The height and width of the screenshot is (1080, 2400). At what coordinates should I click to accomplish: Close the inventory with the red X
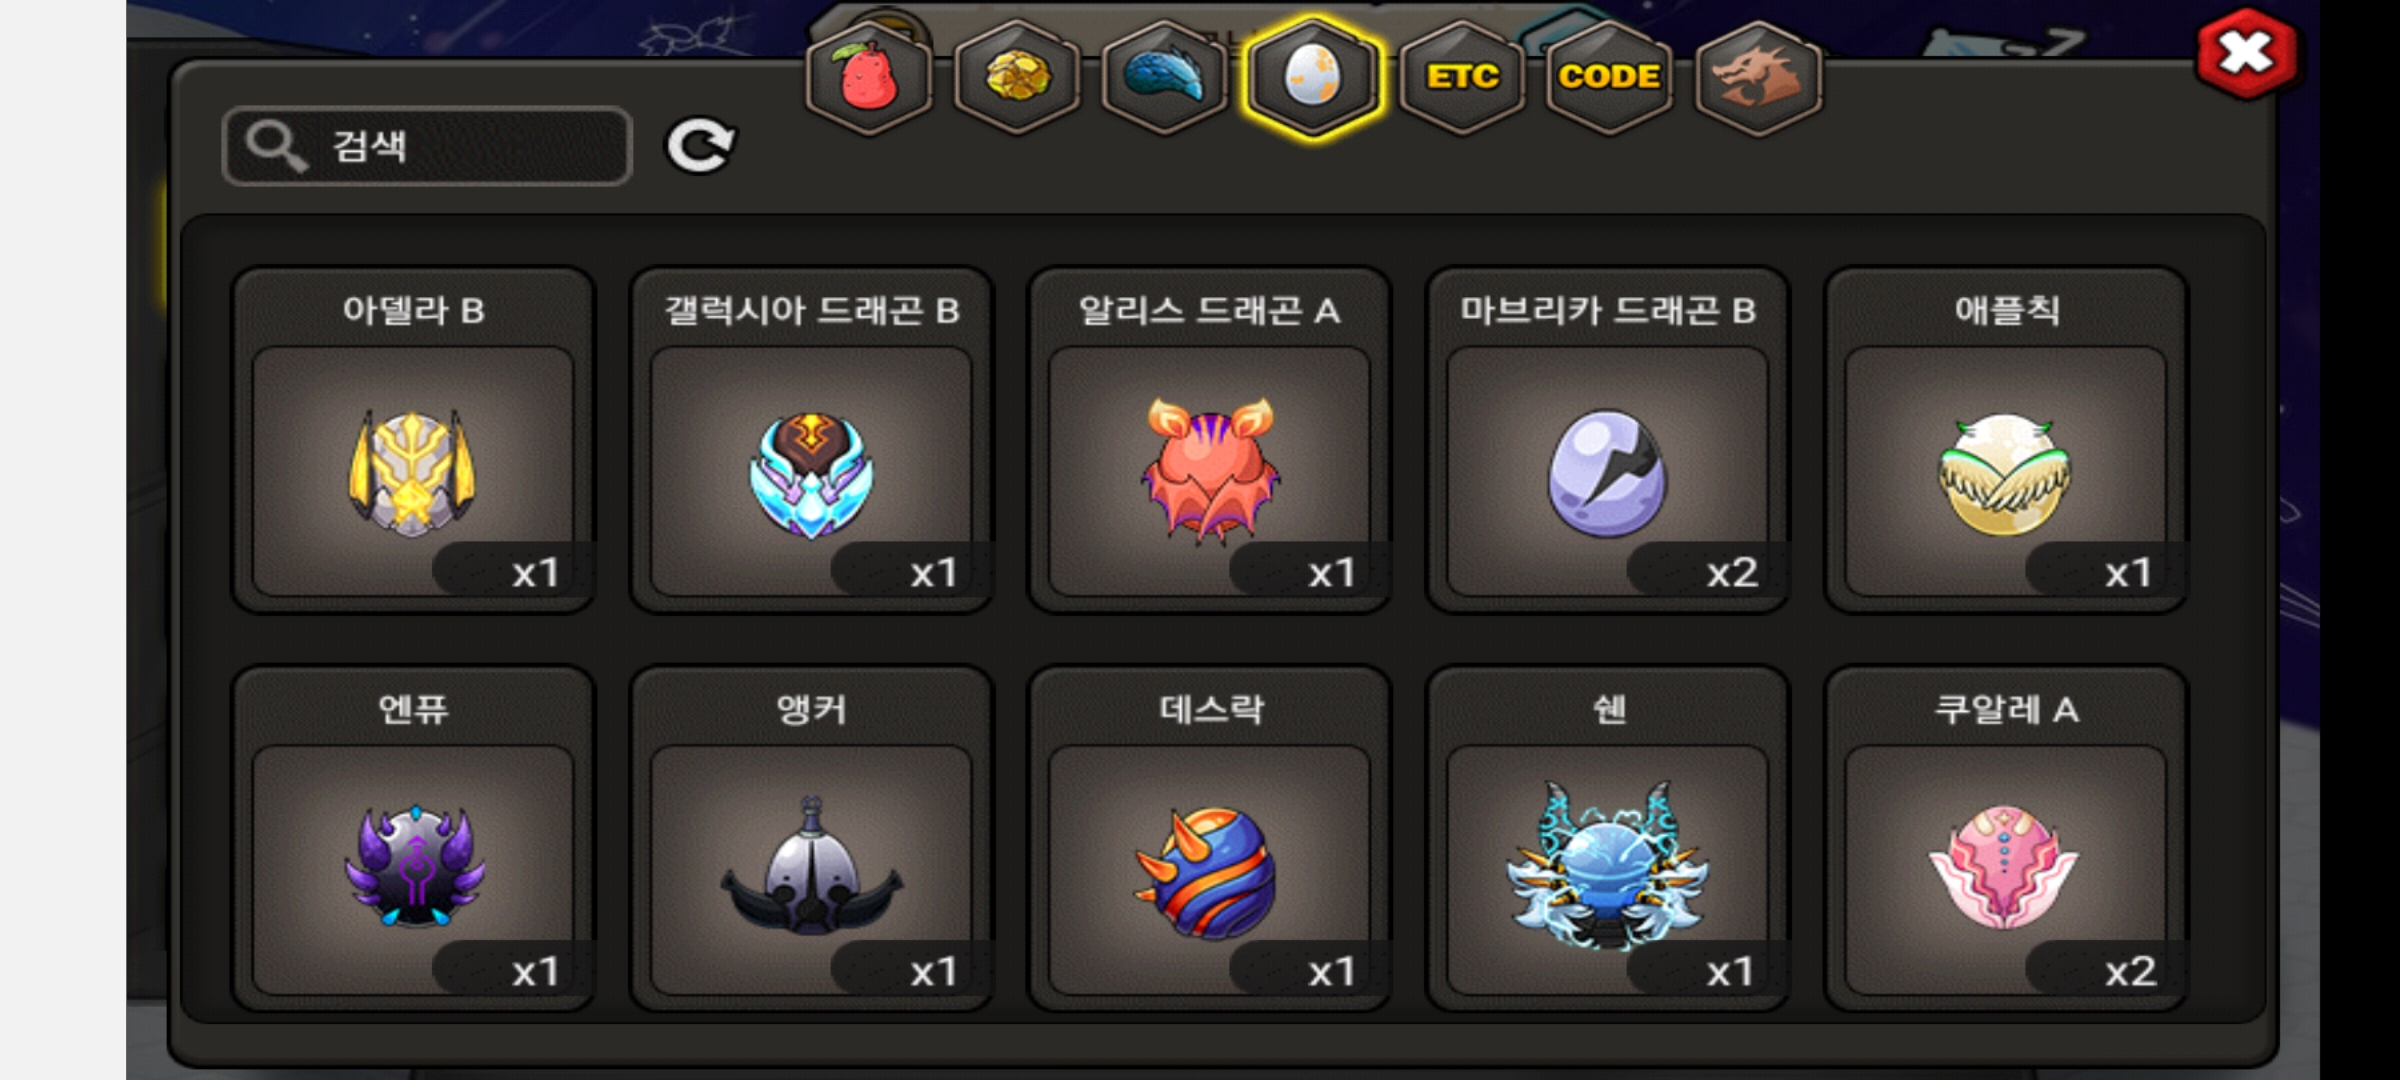2246,53
